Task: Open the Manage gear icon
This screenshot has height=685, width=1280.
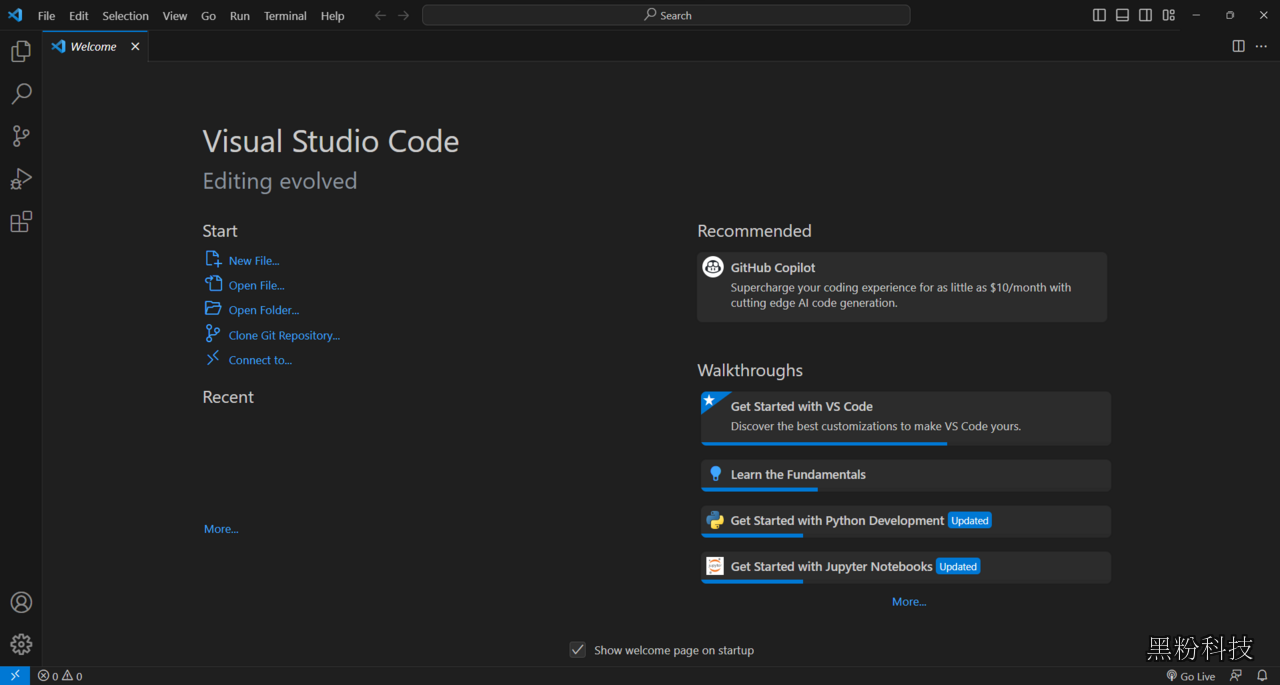Action: click(21, 644)
